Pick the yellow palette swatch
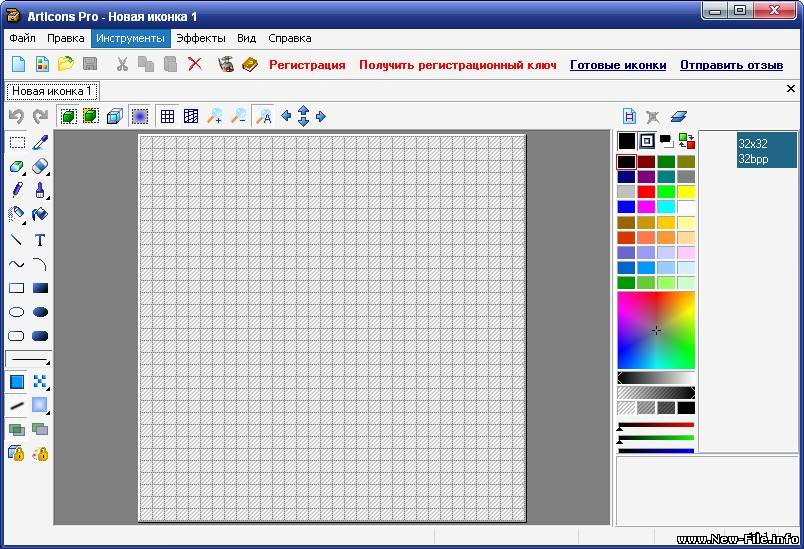 pyautogui.click(x=686, y=192)
